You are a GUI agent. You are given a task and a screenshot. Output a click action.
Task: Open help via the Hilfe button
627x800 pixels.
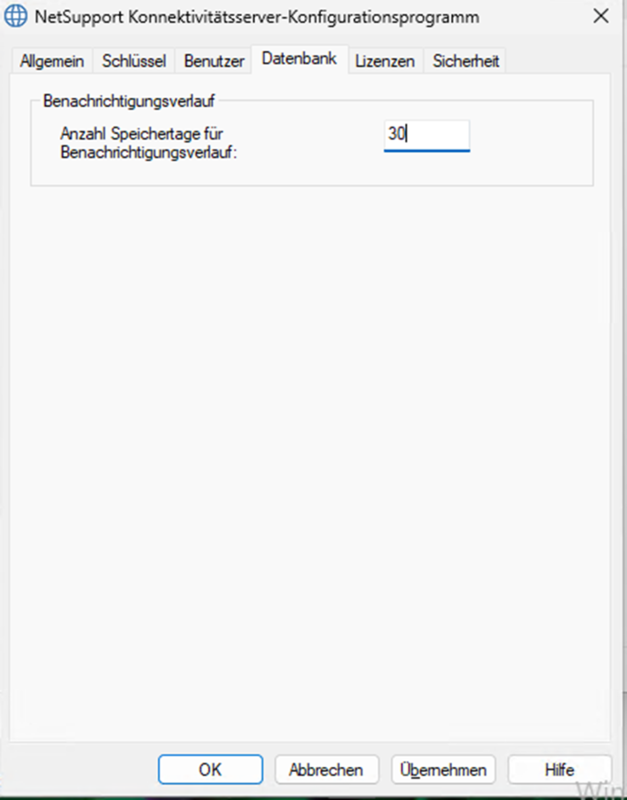click(560, 769)
